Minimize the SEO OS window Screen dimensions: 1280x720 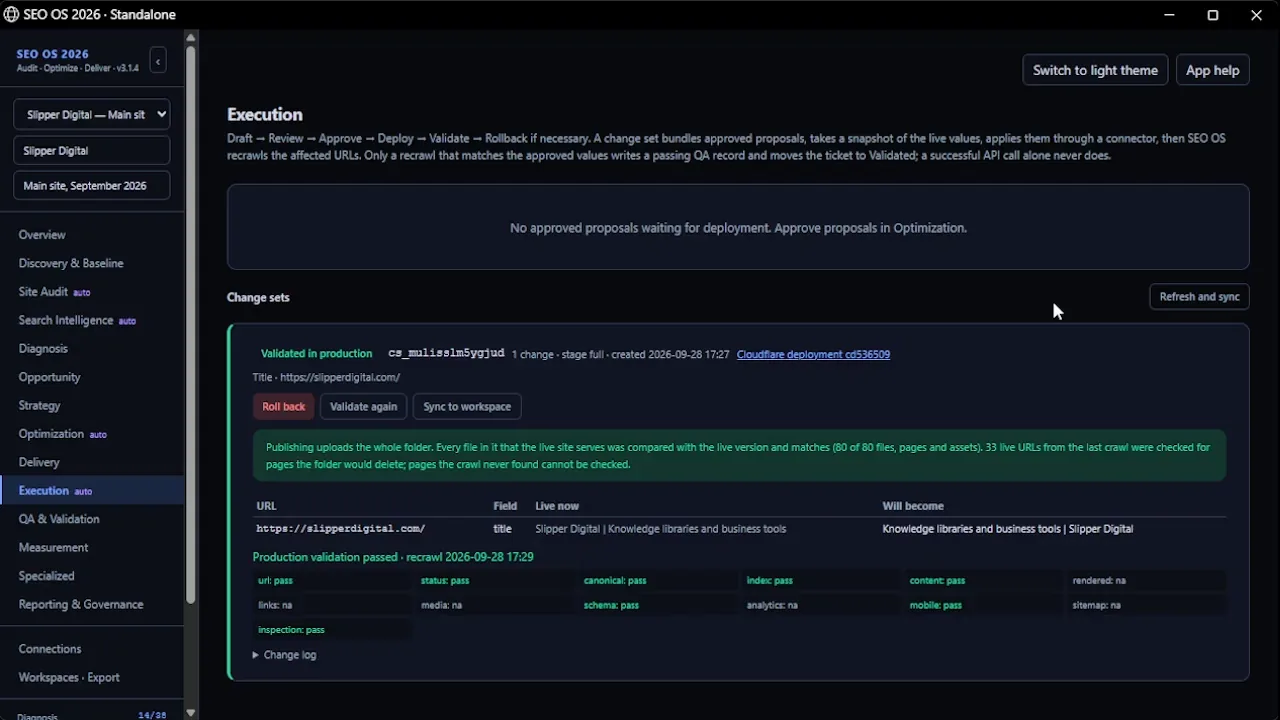click(1170, 15)
